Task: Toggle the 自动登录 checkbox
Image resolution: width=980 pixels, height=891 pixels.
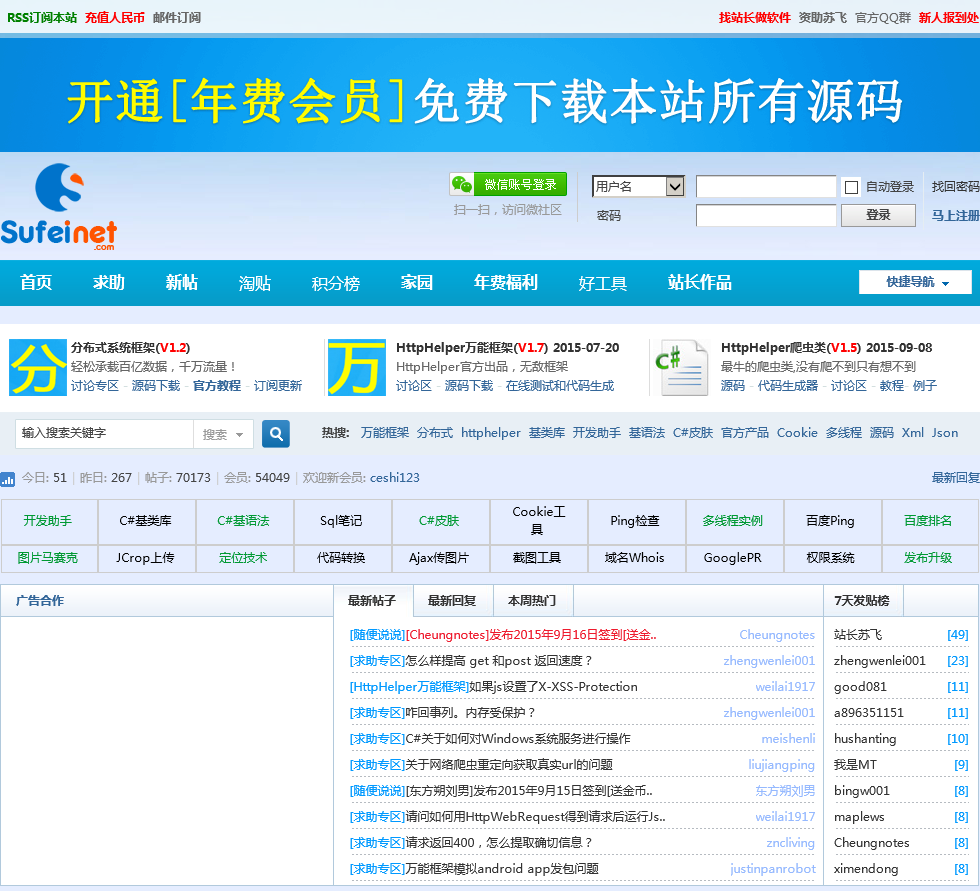Action: pyautogui.click(x=851, y=187)
